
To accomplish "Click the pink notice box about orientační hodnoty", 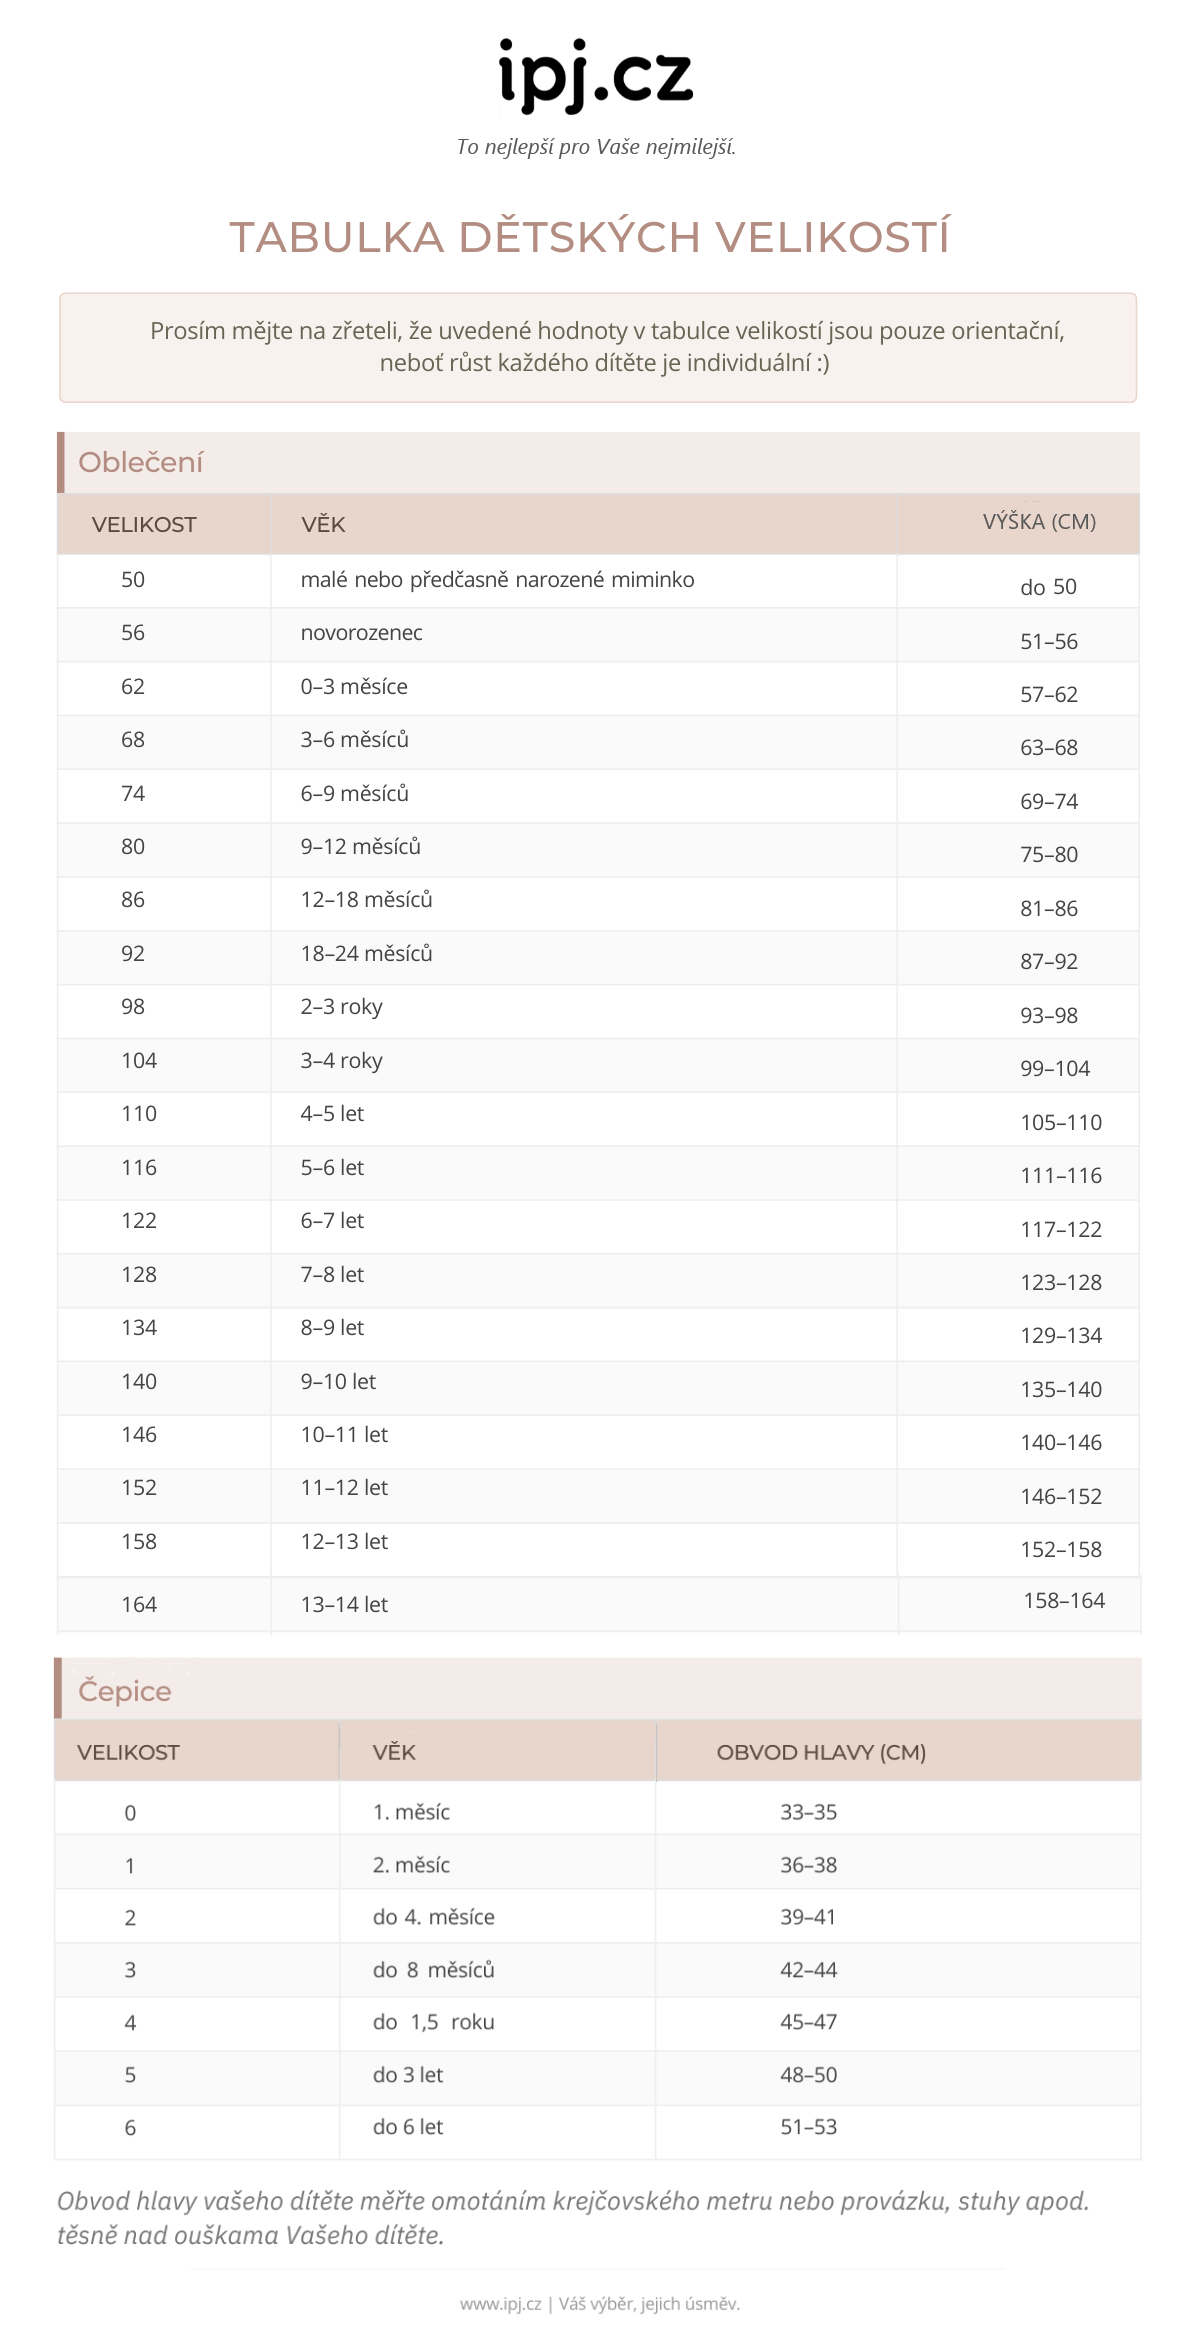I will click(598, 348).
